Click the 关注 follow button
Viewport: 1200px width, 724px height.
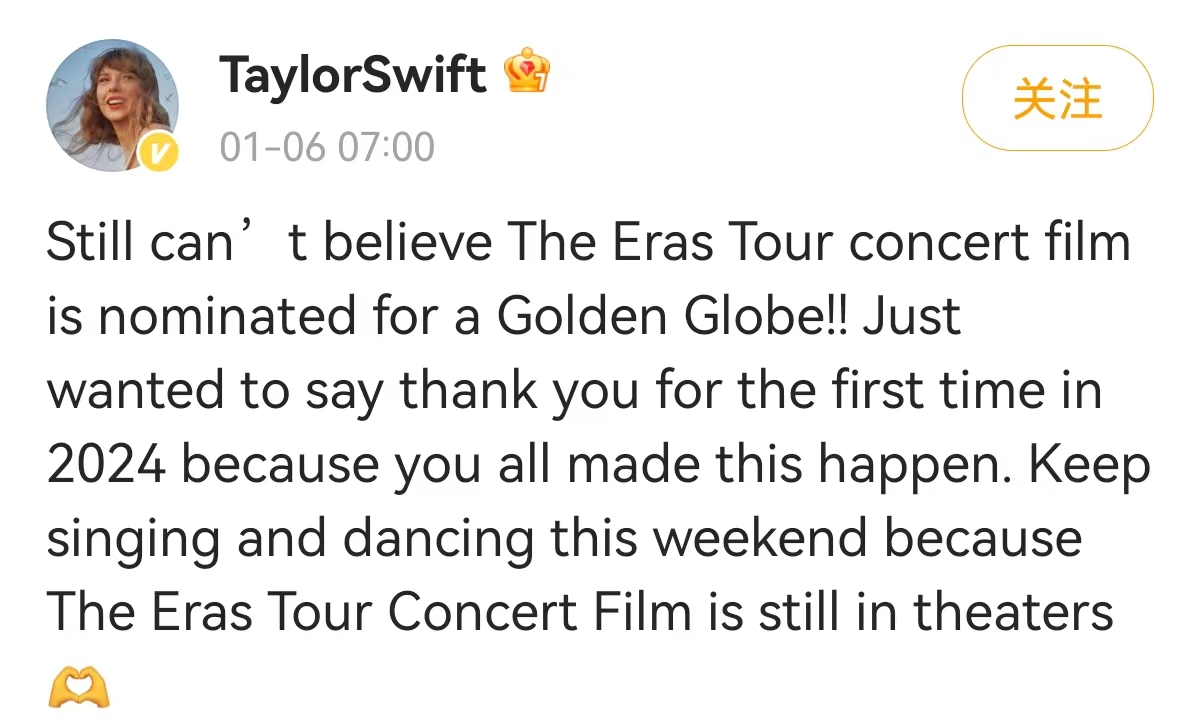click(1057, 98)
